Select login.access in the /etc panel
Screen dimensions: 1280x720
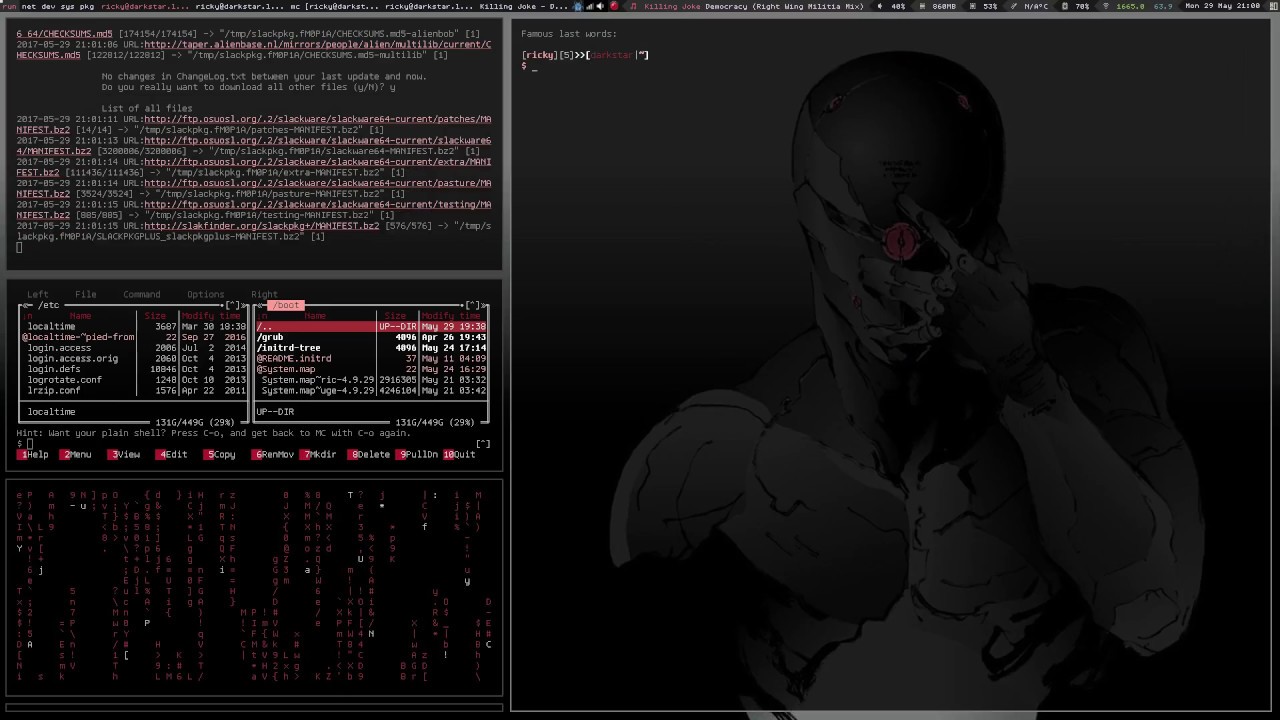134,348
